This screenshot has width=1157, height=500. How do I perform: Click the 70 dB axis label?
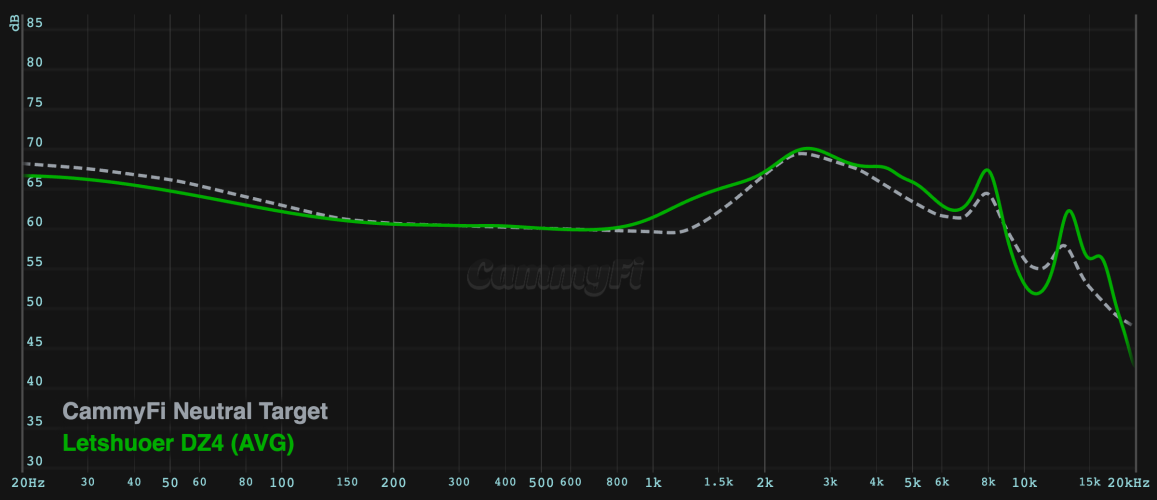coord(35,142)
